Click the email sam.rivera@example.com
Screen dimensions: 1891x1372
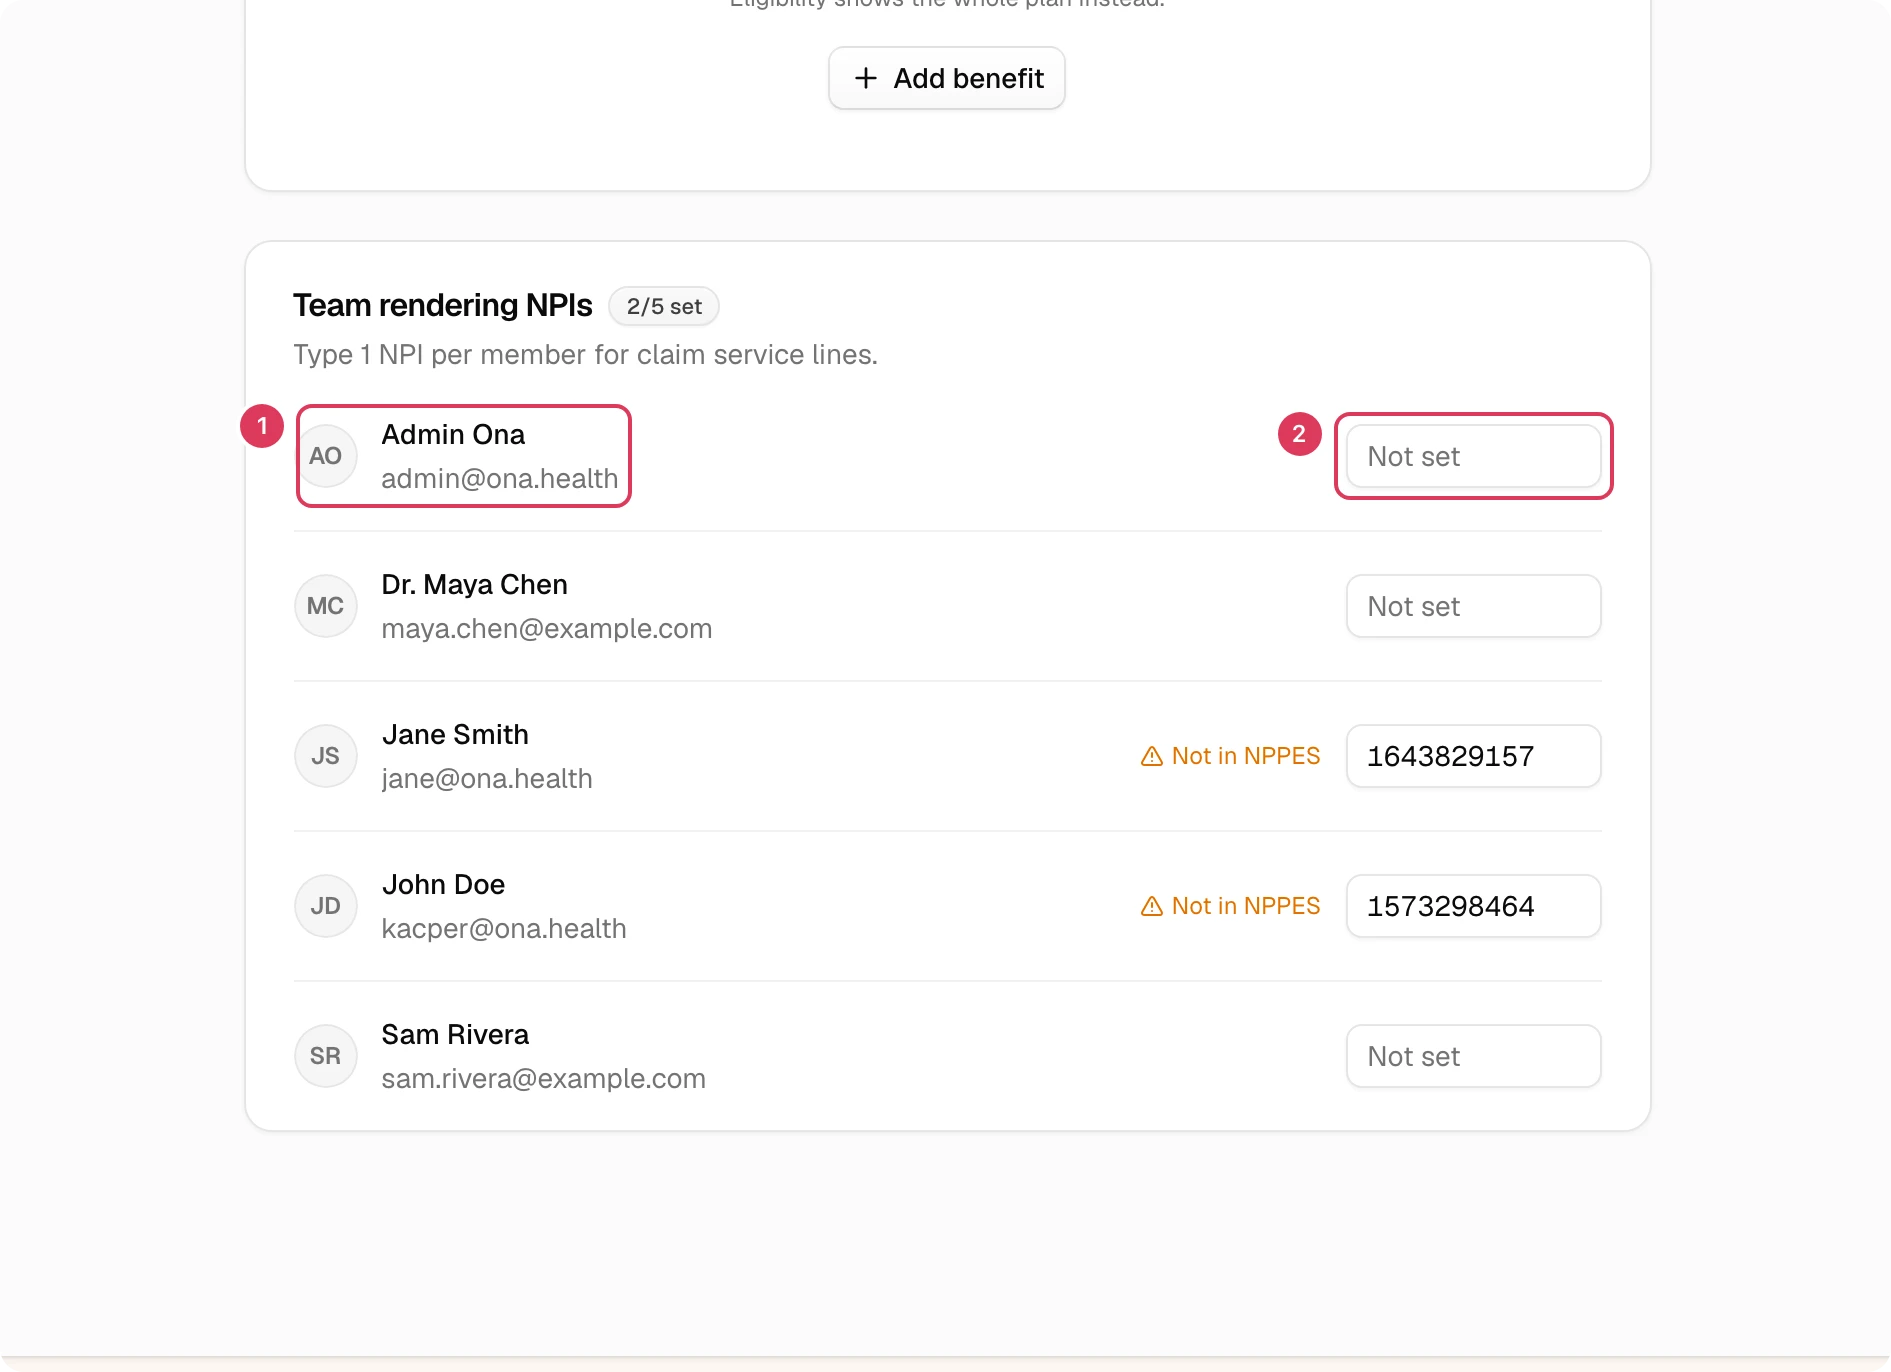(544, 1078)
